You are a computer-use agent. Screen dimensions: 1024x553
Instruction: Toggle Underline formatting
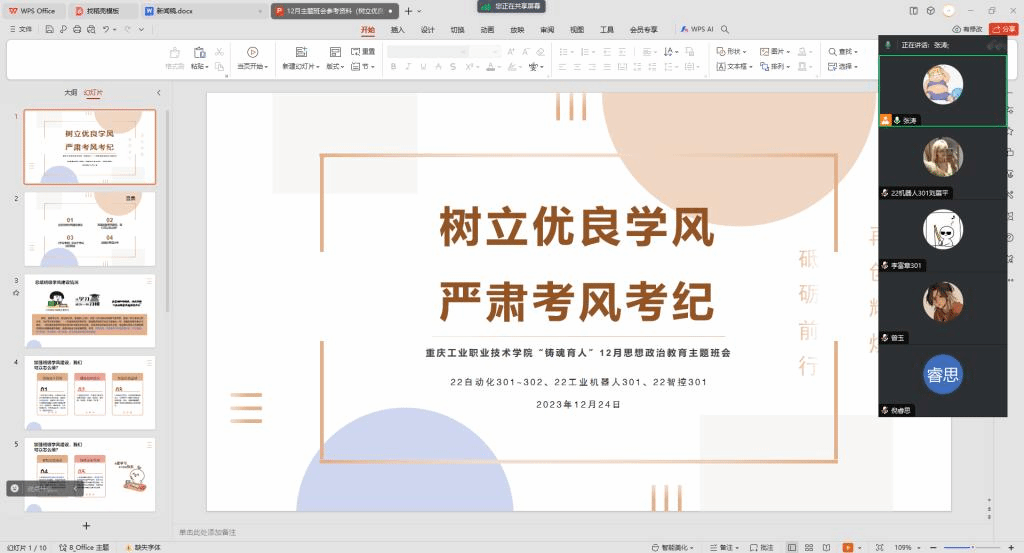(423, 67)
